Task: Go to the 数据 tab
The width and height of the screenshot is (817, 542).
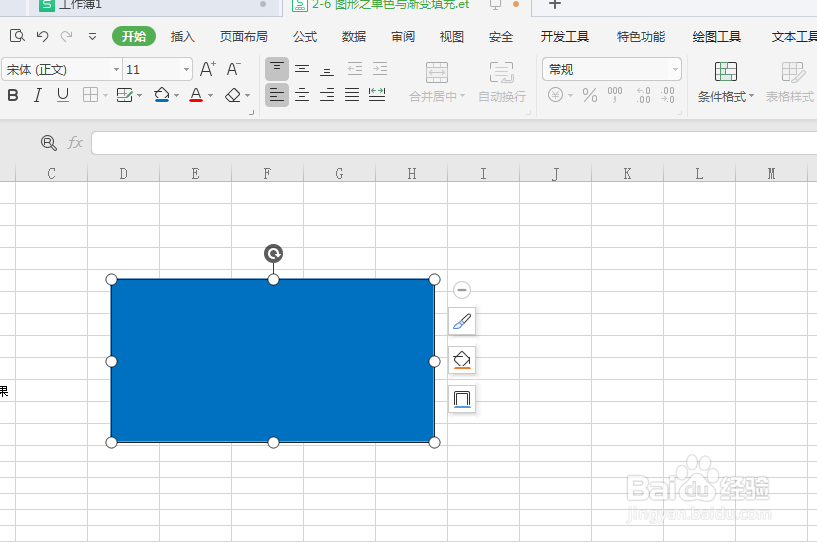Action: (354, 36)
